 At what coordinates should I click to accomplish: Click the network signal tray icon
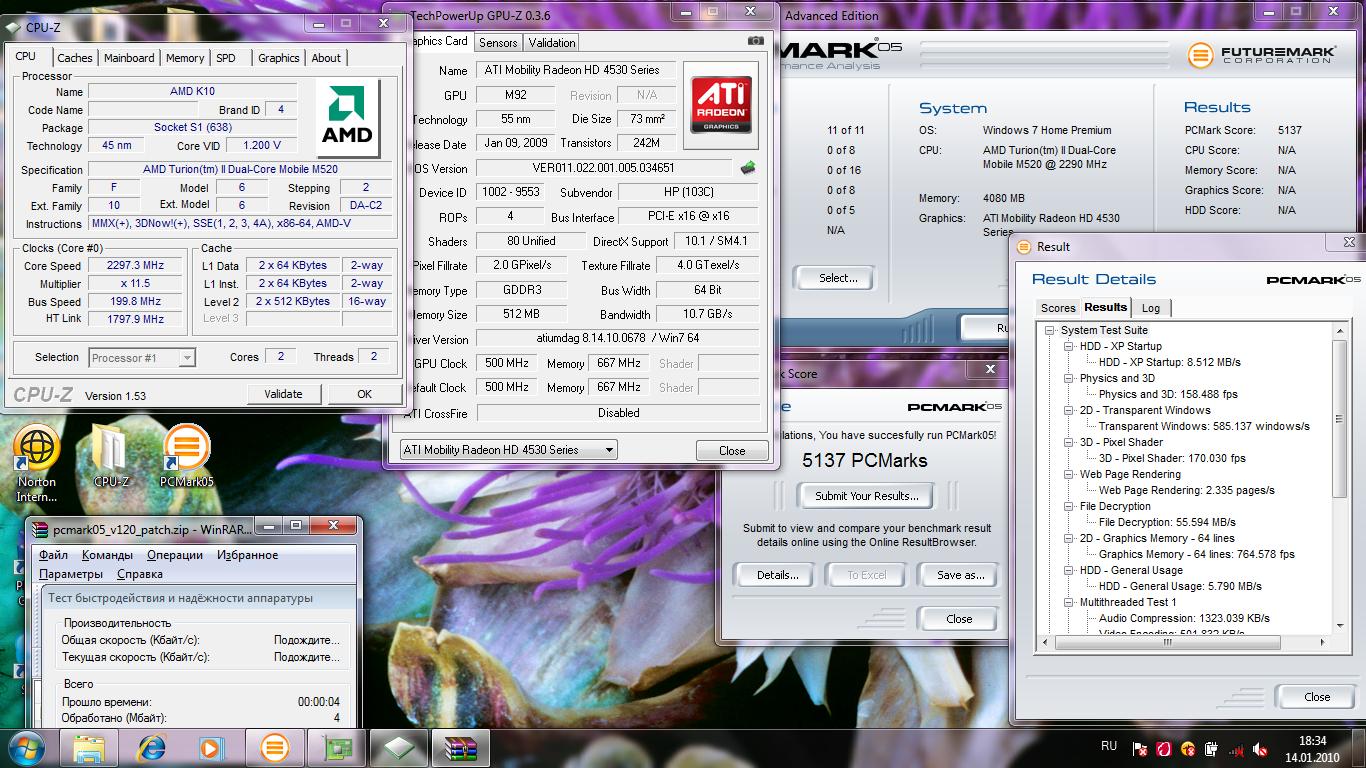1236,748
